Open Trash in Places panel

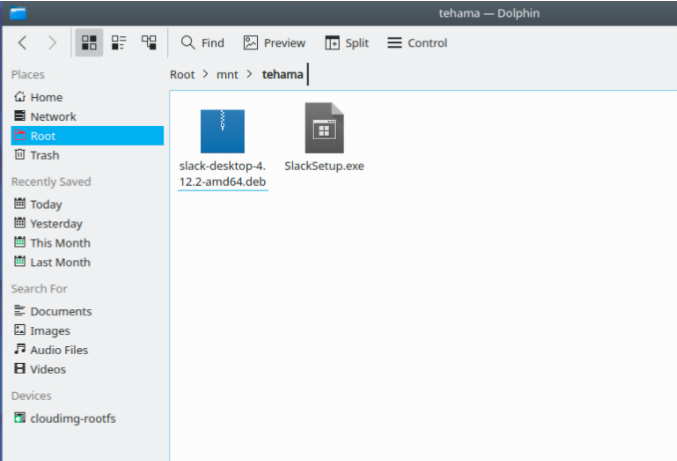(87, 155)
